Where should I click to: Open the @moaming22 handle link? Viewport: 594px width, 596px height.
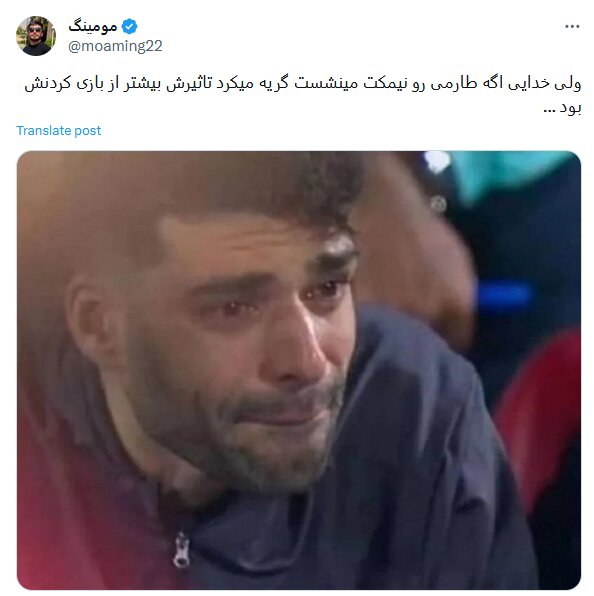(x=115, y=46)
